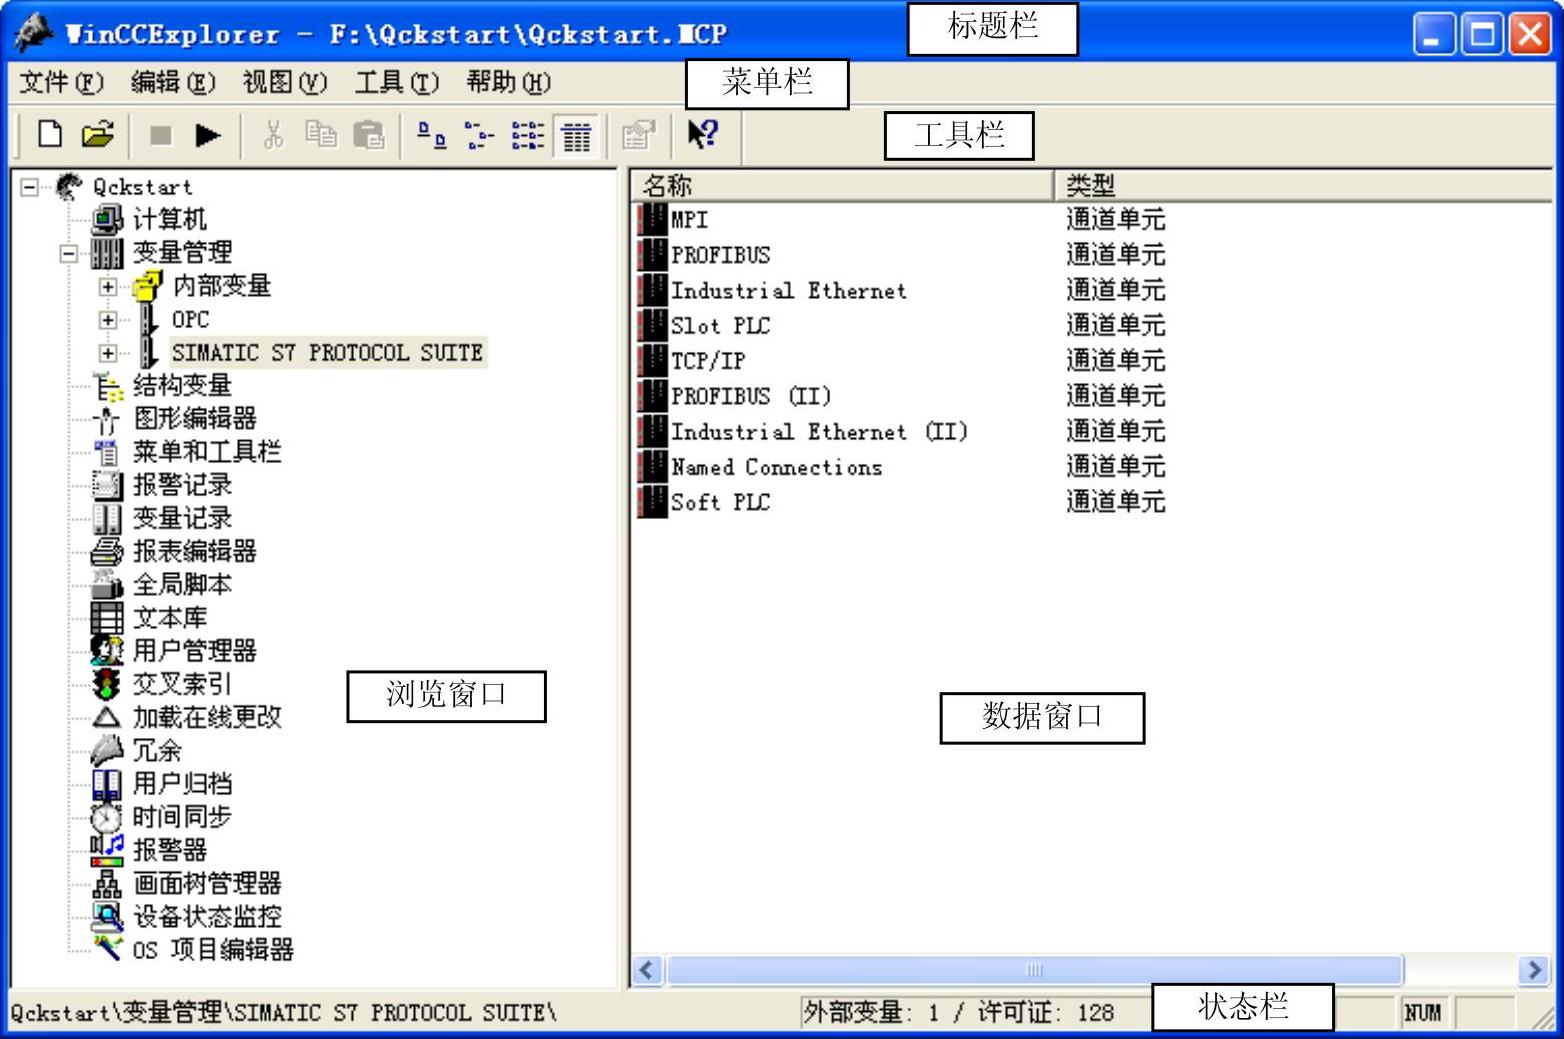1564x1039 pixels.
Task: Click the Properties toolbar icon
Action: tap(637, 135)
